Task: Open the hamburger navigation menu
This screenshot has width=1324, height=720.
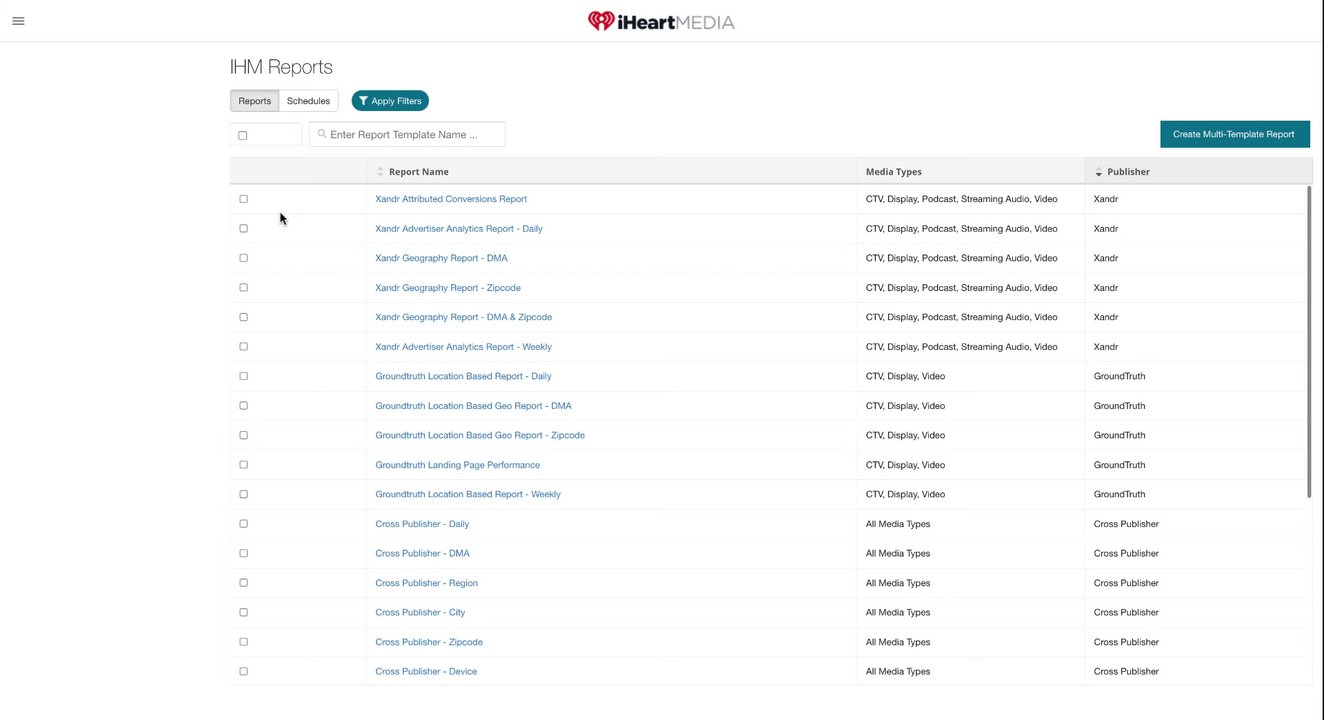Action: click(18, 21)
